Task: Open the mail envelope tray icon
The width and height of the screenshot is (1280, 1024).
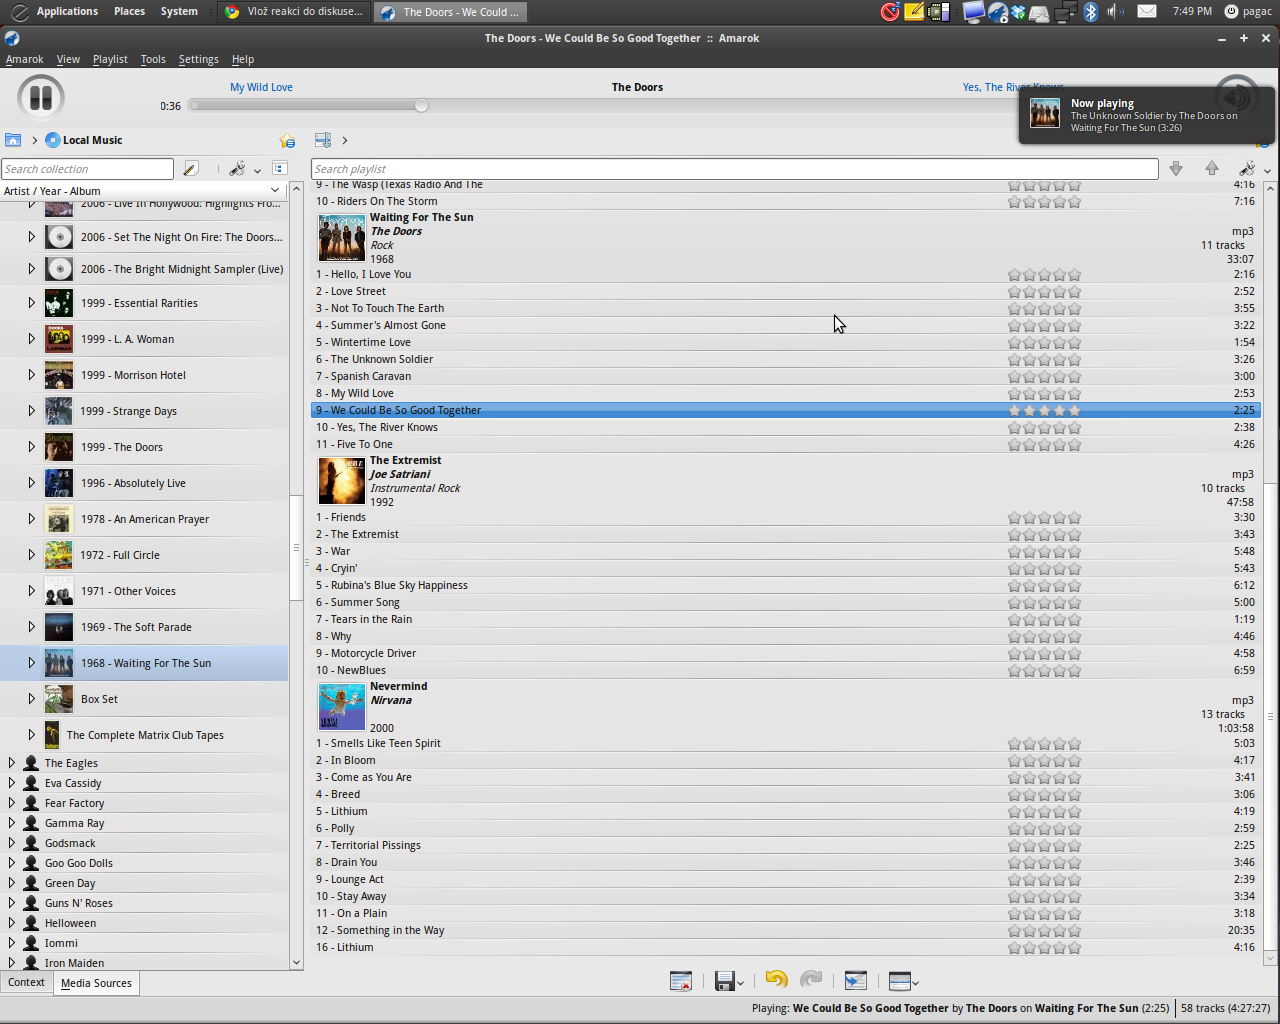Action: 1147,11
